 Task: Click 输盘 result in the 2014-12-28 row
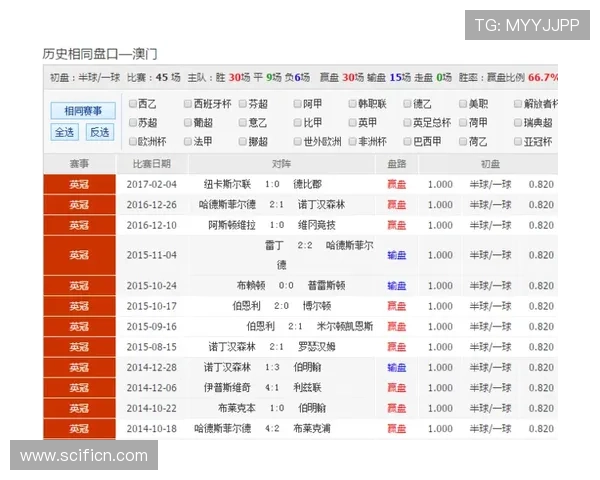(396, 367)
